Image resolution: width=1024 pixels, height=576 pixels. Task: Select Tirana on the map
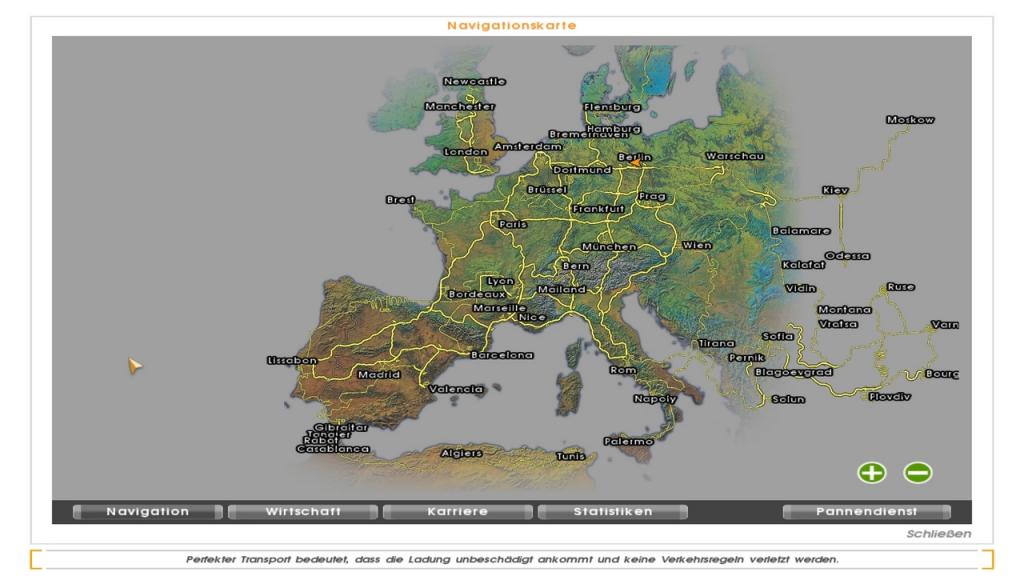tap(716, 344)
